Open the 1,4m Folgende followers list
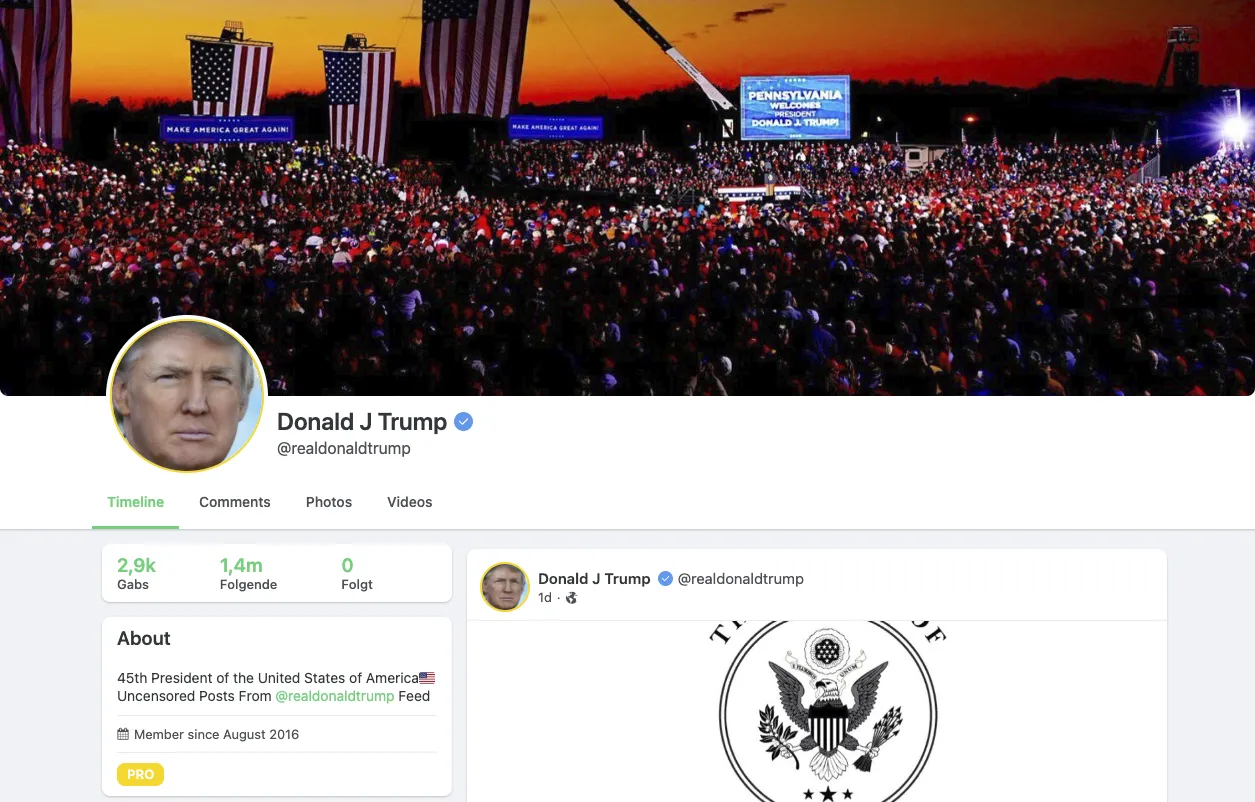Image resolution: width=1255 pixels, height=802 pixels. 248,573
